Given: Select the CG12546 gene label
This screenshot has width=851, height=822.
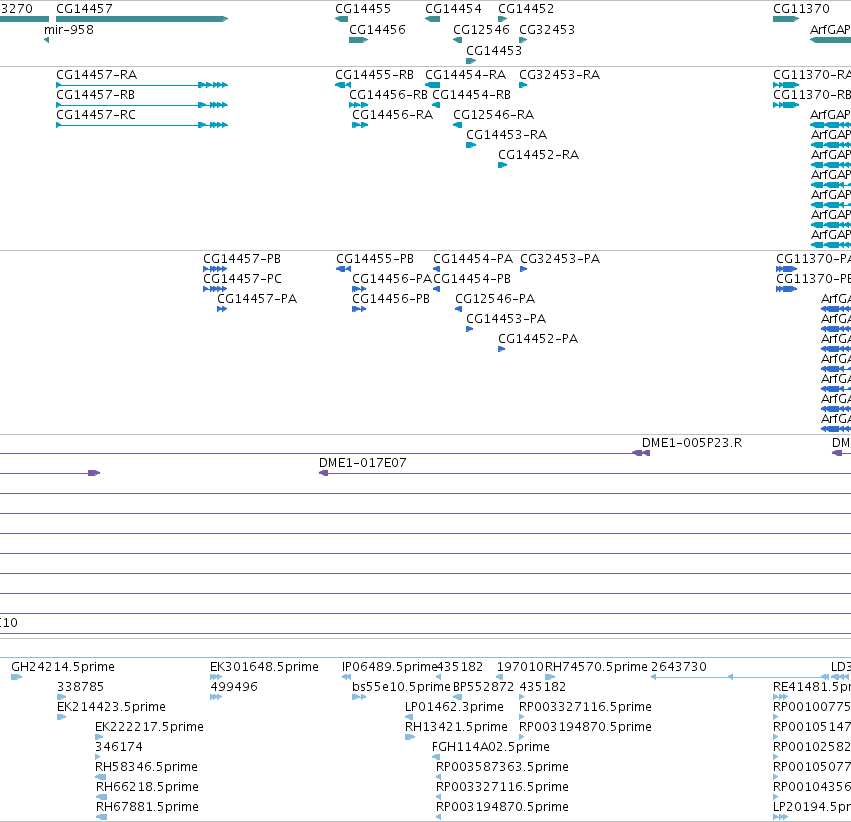Looking at the screenshot, I should [x=481, y=29].
